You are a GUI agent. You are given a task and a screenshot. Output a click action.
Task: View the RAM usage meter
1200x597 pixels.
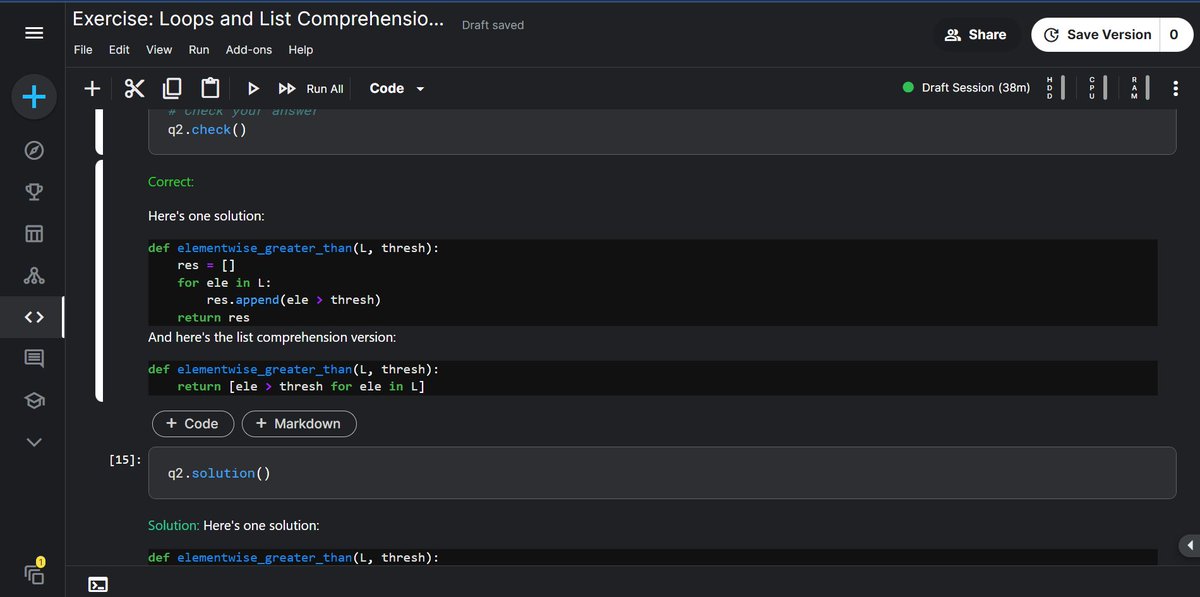tap(1141, 88)
